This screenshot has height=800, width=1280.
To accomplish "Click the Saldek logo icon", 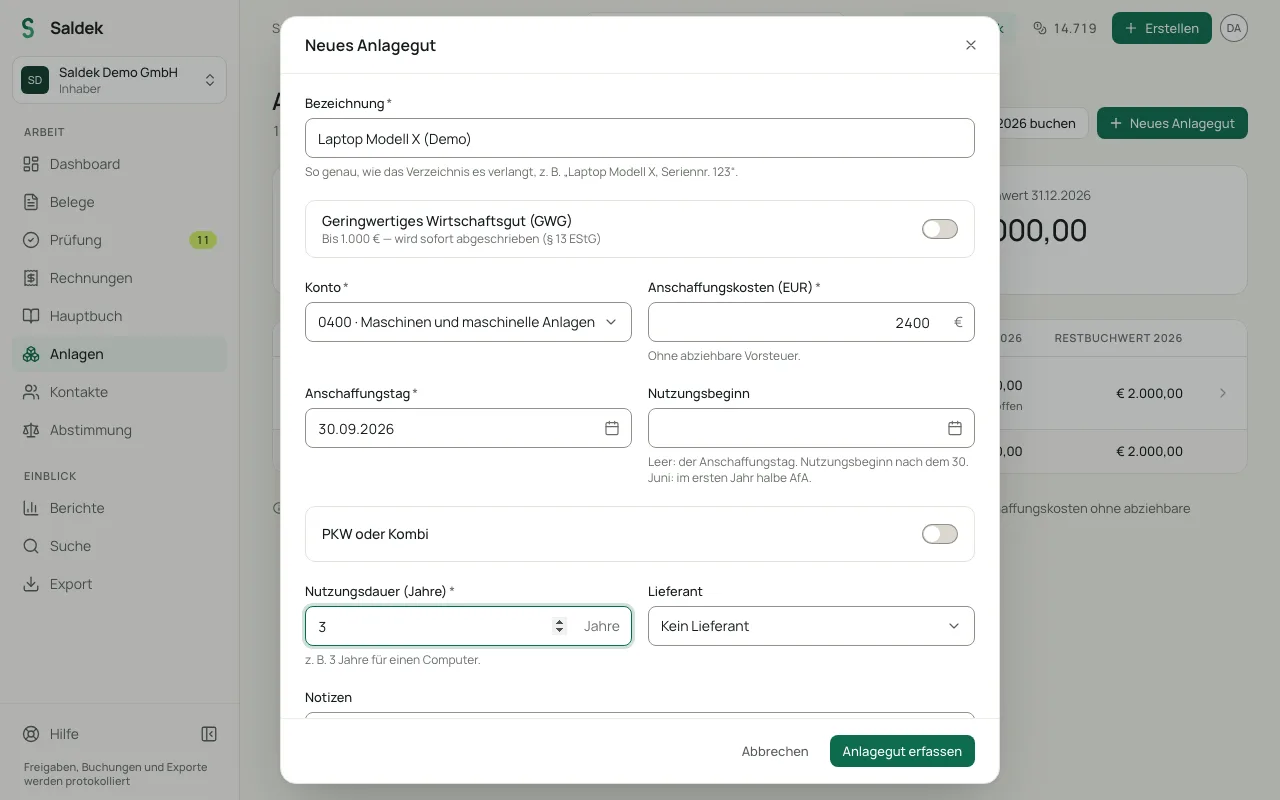I will coord(28,28).
